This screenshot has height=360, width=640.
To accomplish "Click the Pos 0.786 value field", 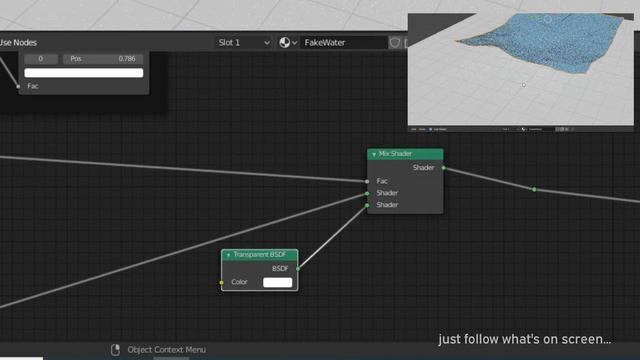I will 103,59.
